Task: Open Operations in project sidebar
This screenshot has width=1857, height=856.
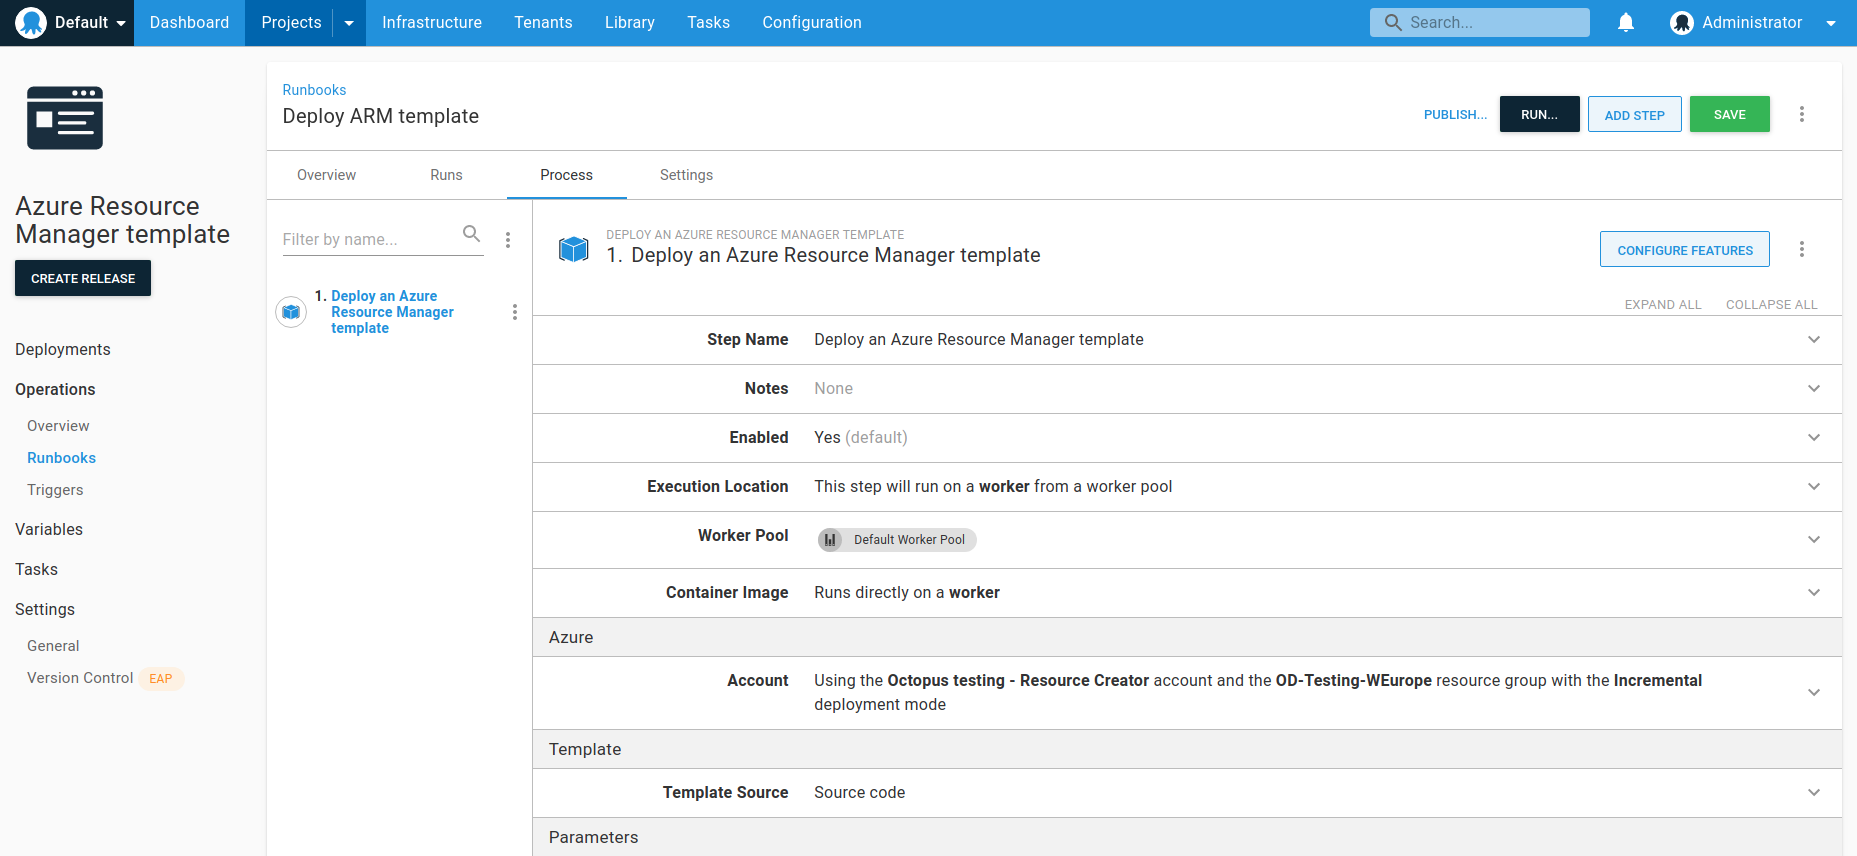Action: tap(55, 389)
